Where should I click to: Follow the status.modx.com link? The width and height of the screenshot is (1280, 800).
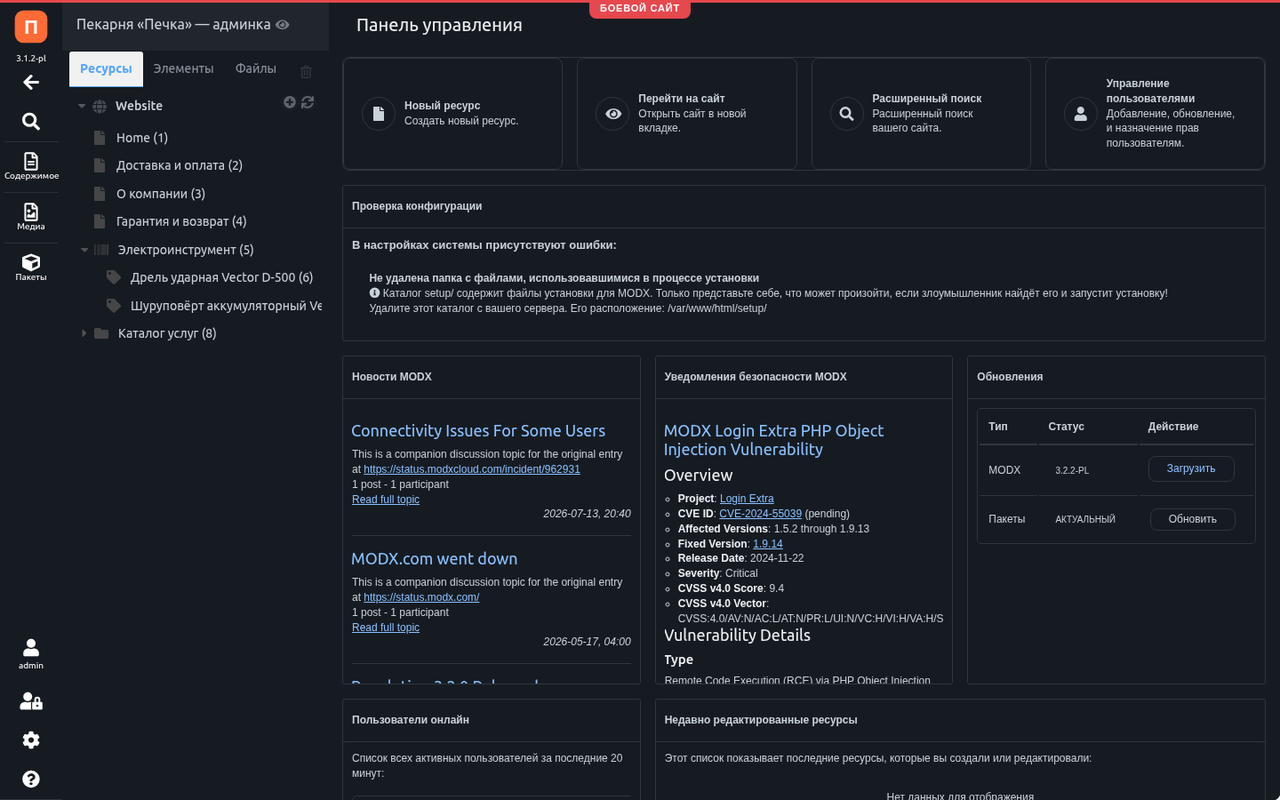421,597
